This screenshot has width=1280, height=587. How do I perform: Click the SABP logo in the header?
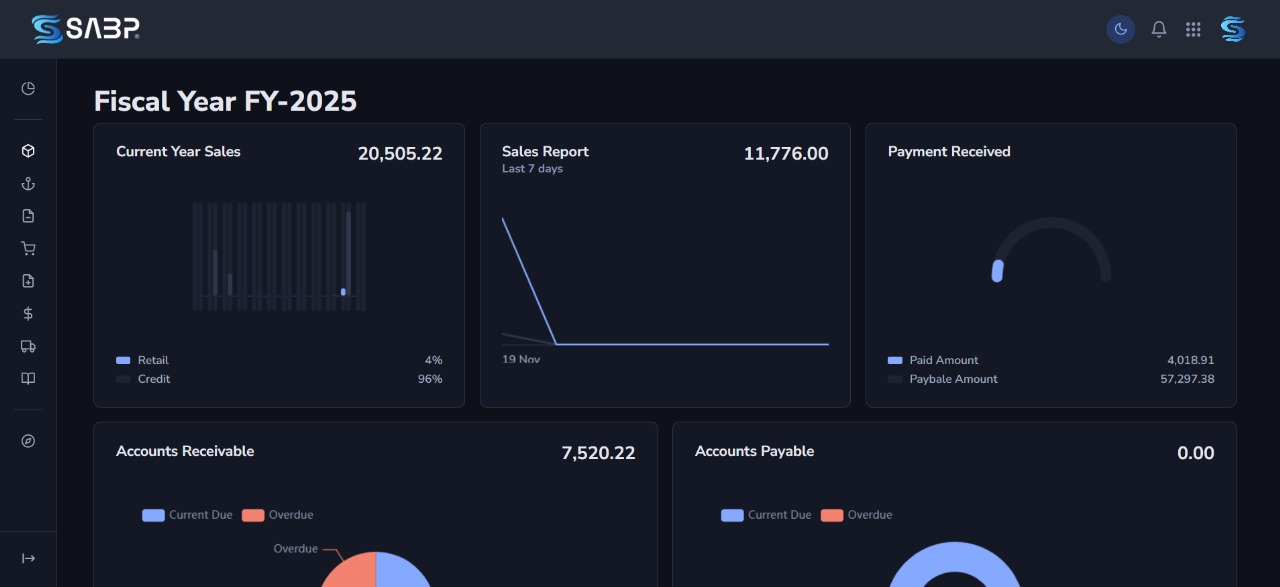tap(85, 29)
